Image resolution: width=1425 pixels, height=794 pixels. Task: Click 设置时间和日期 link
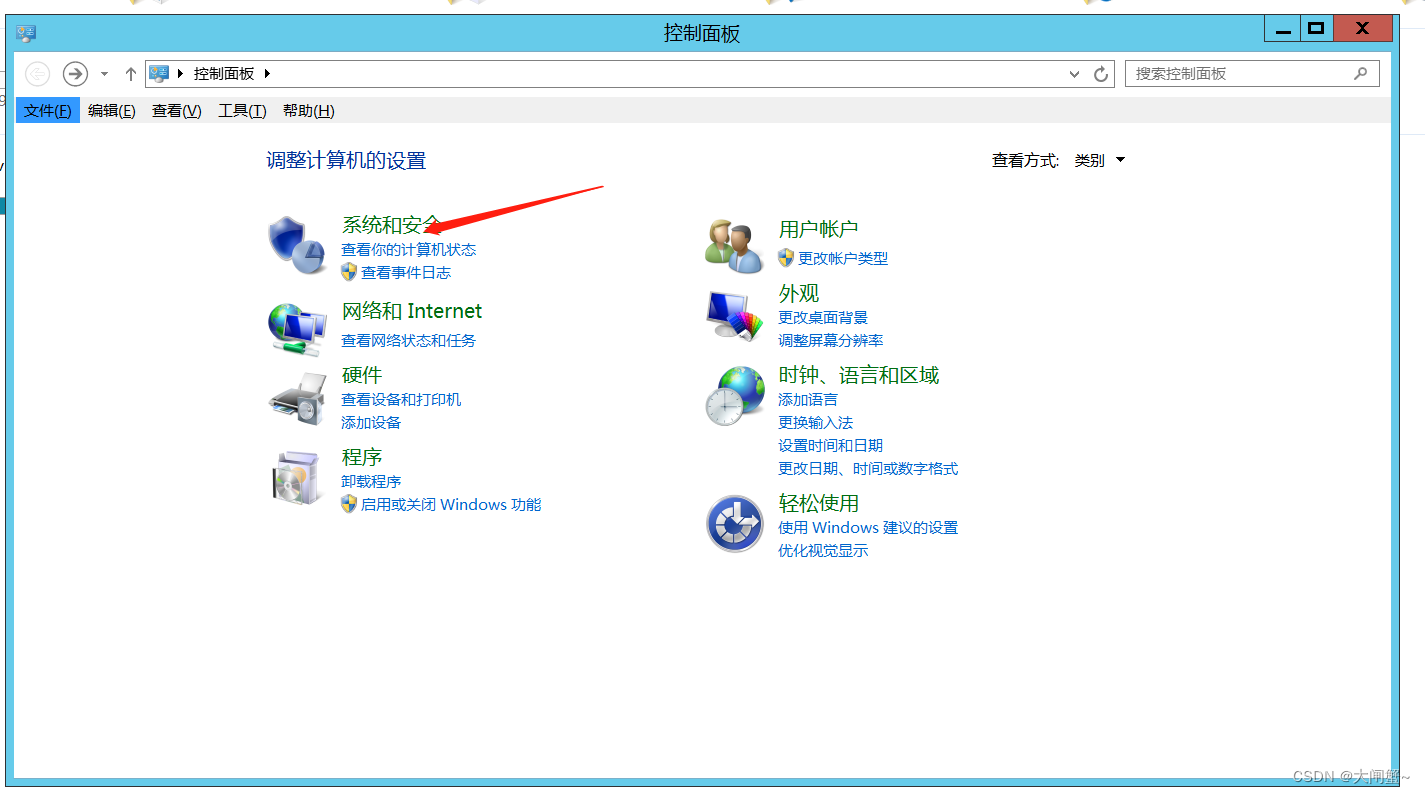click(x=831, y=446)
